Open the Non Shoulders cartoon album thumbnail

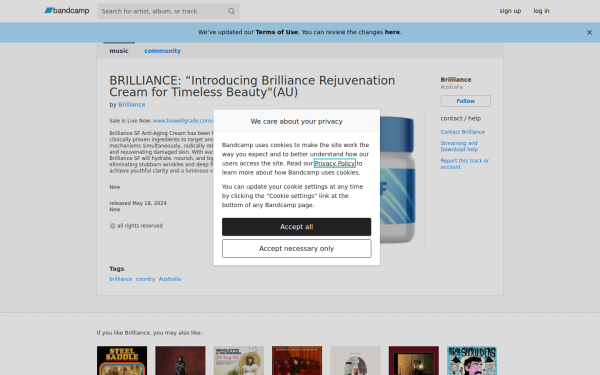[x=472, y=360]
